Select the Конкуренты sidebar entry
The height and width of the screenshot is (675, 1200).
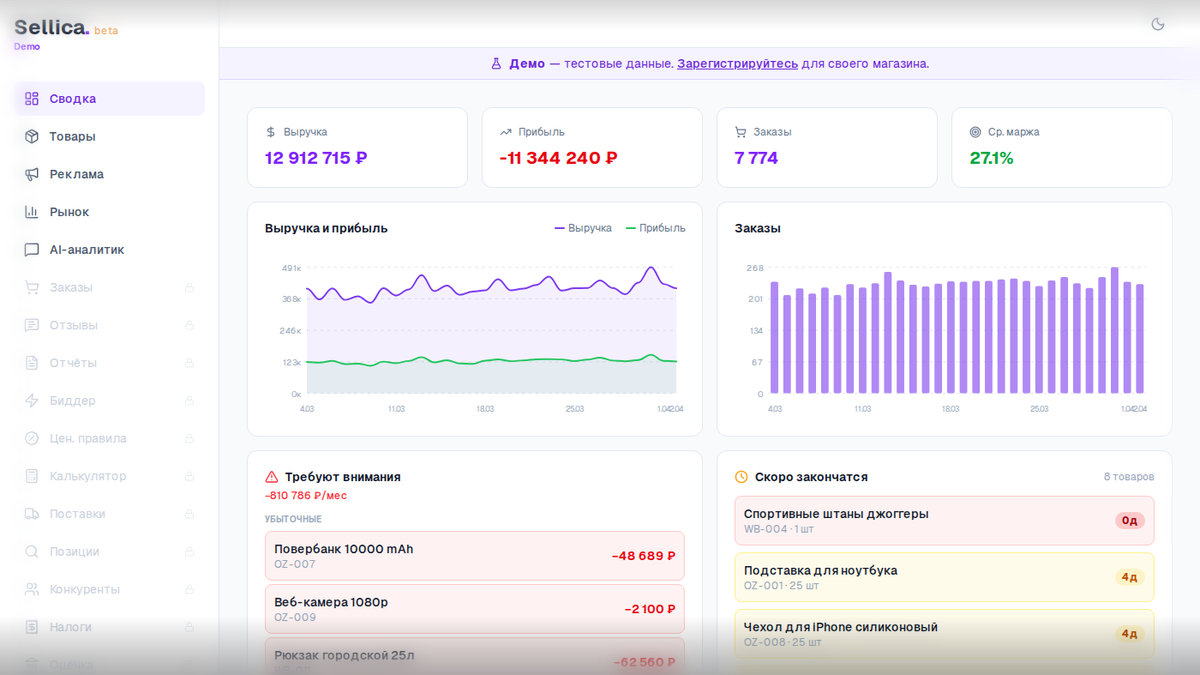84,589
